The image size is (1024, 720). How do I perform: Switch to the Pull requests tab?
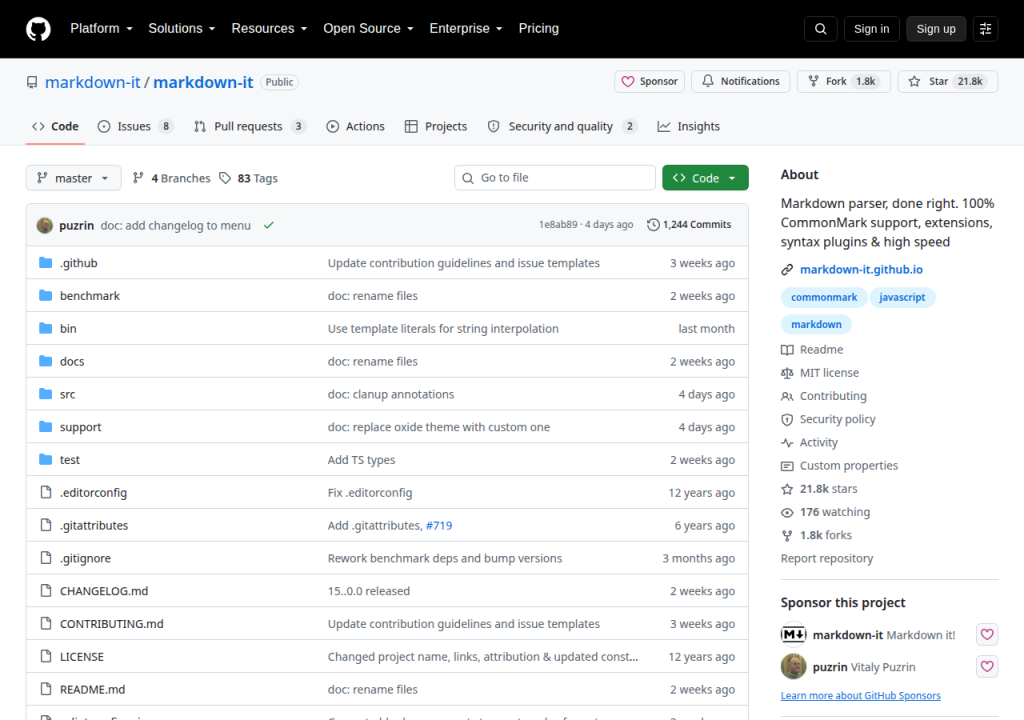click(x=249, y=126)
